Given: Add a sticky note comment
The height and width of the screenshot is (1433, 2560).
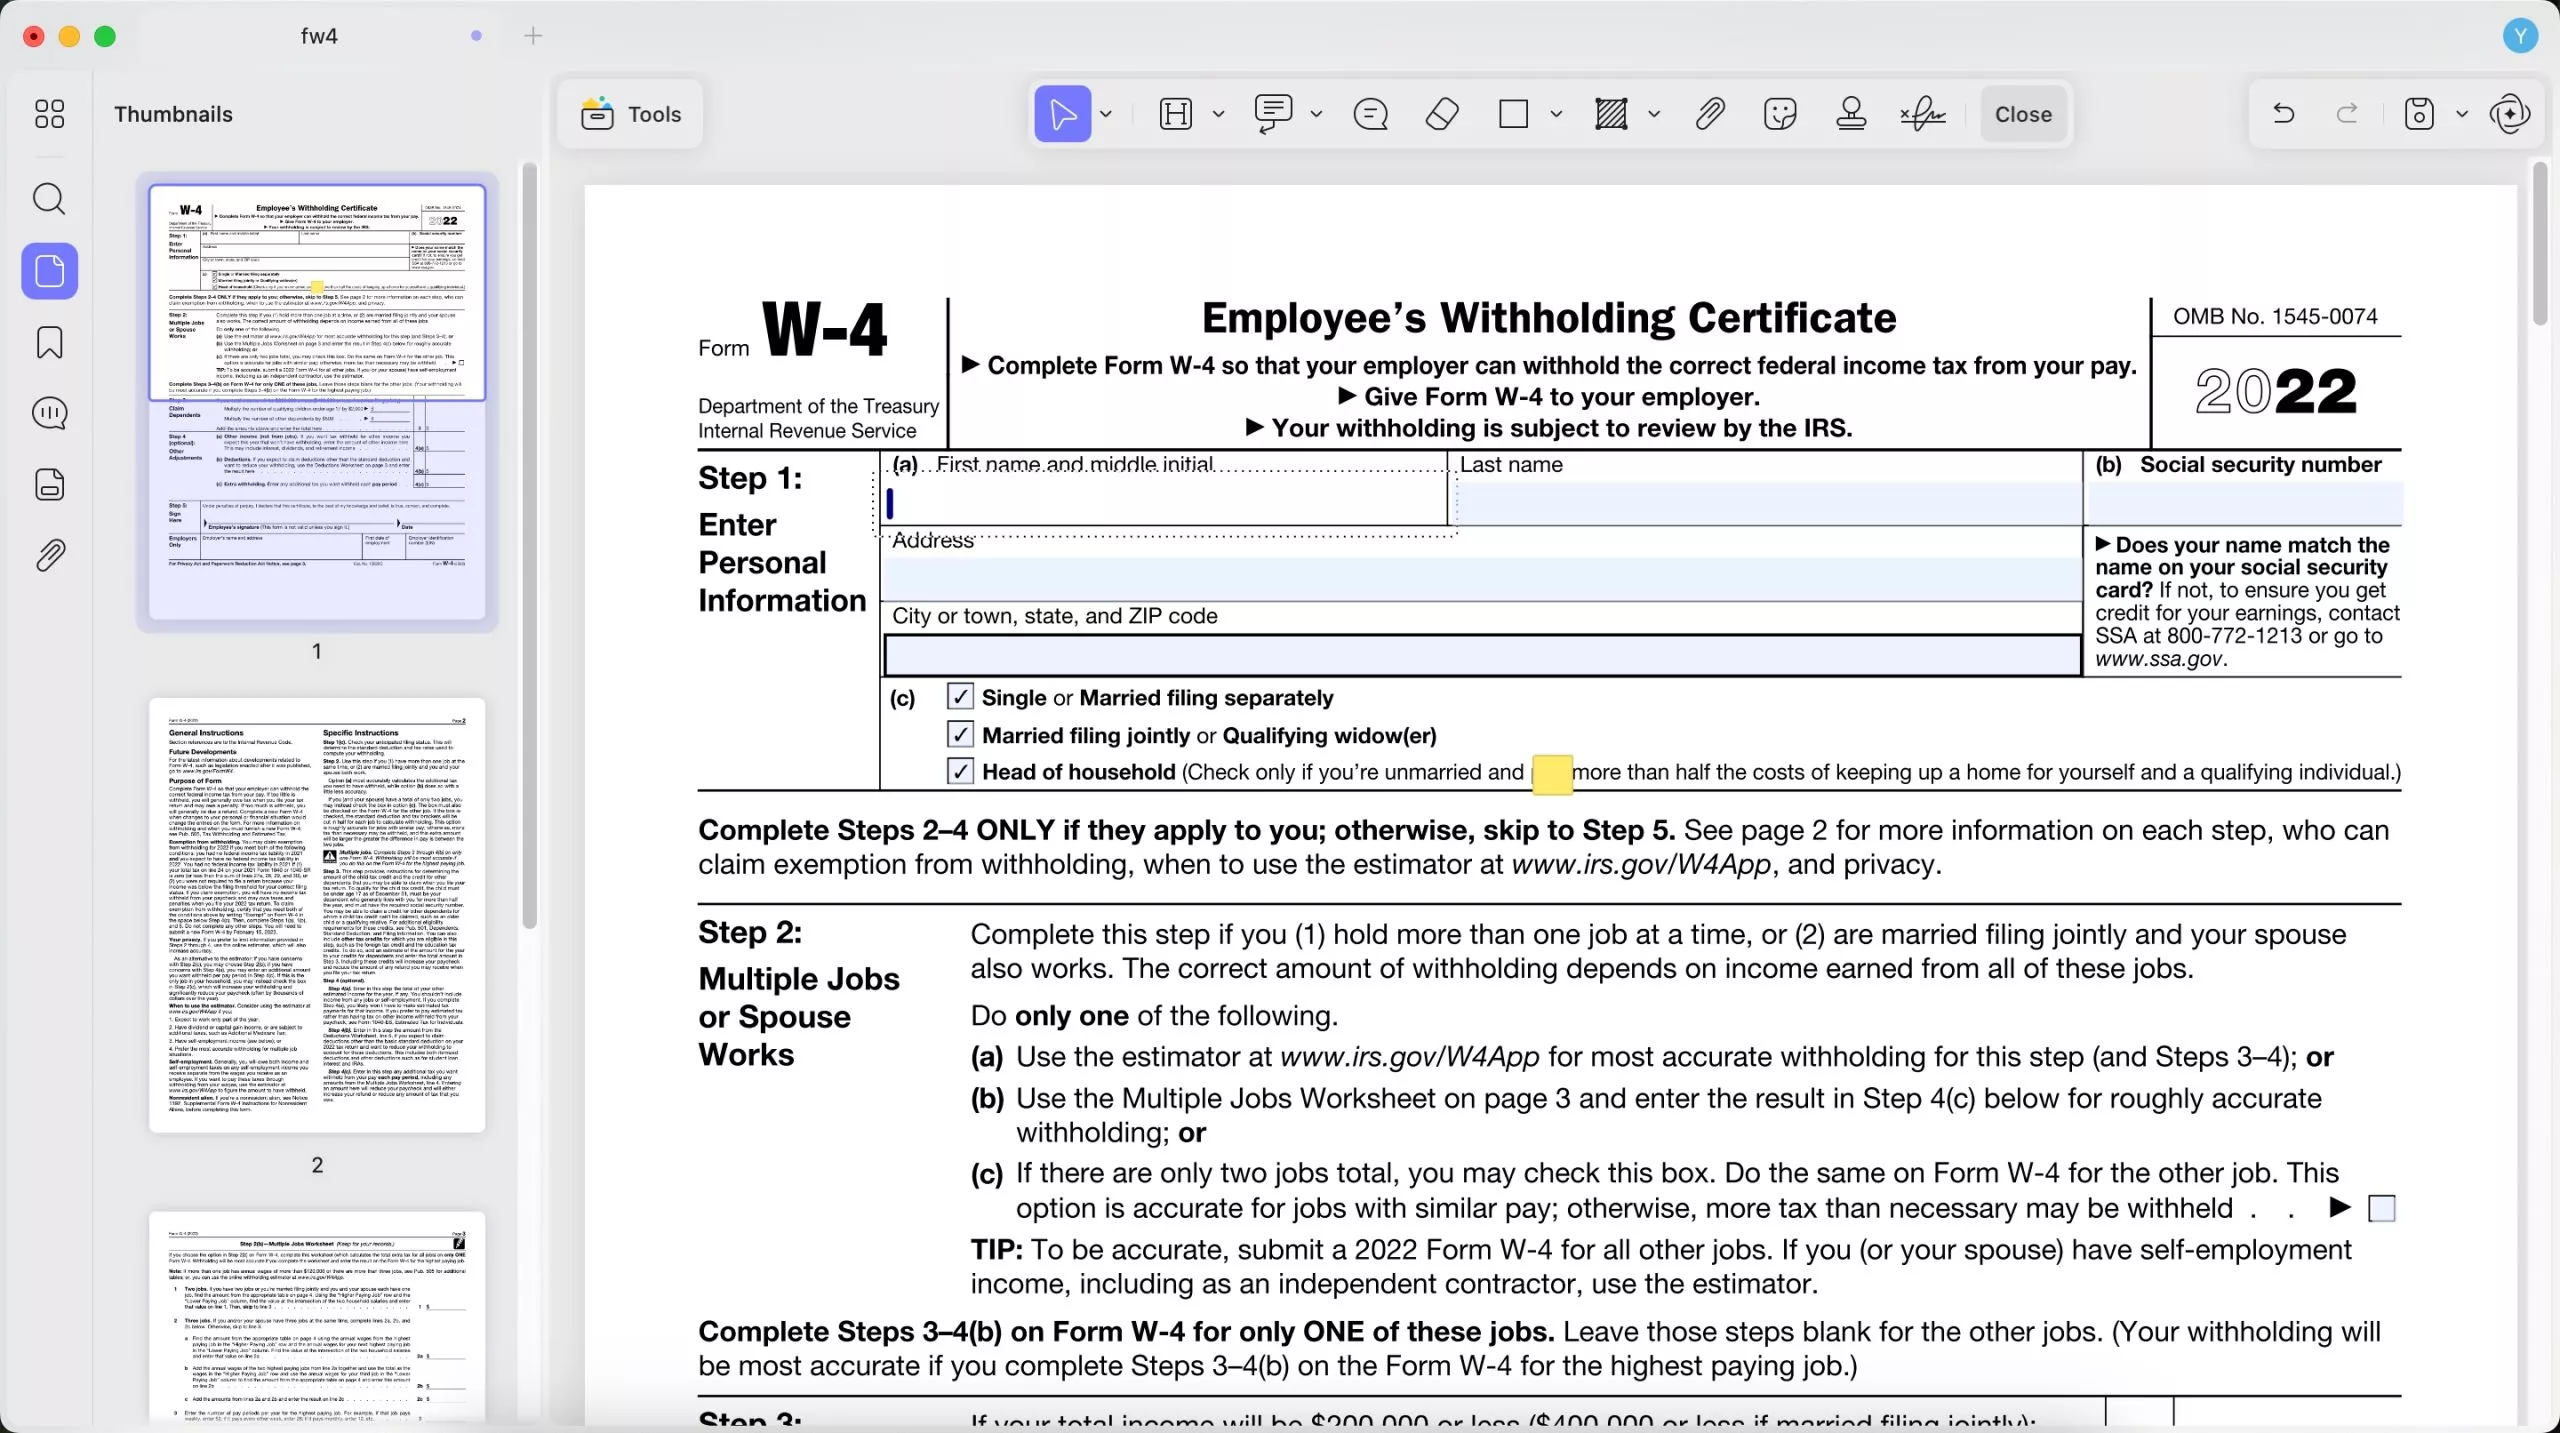Looking at the screenshot, I should 1370,114.
